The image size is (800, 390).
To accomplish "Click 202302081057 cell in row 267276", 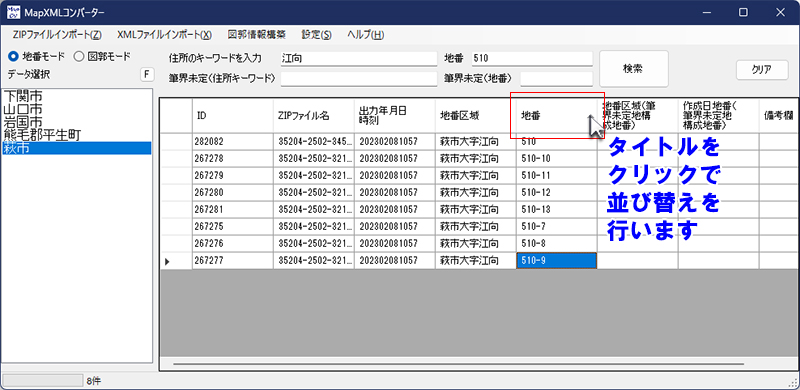I will pyautogui.click(x=395, y=244).
